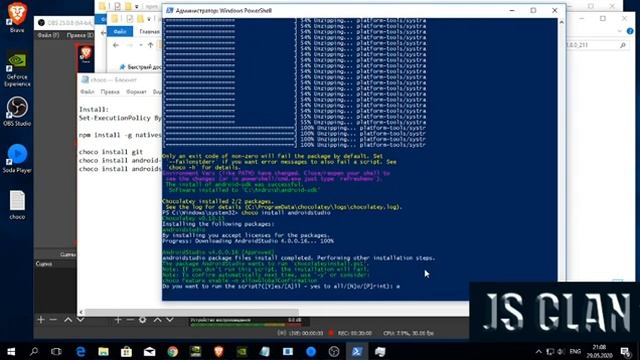Switch to Главная tab in File Explorer
640x360 pixels.
[149, 31]
